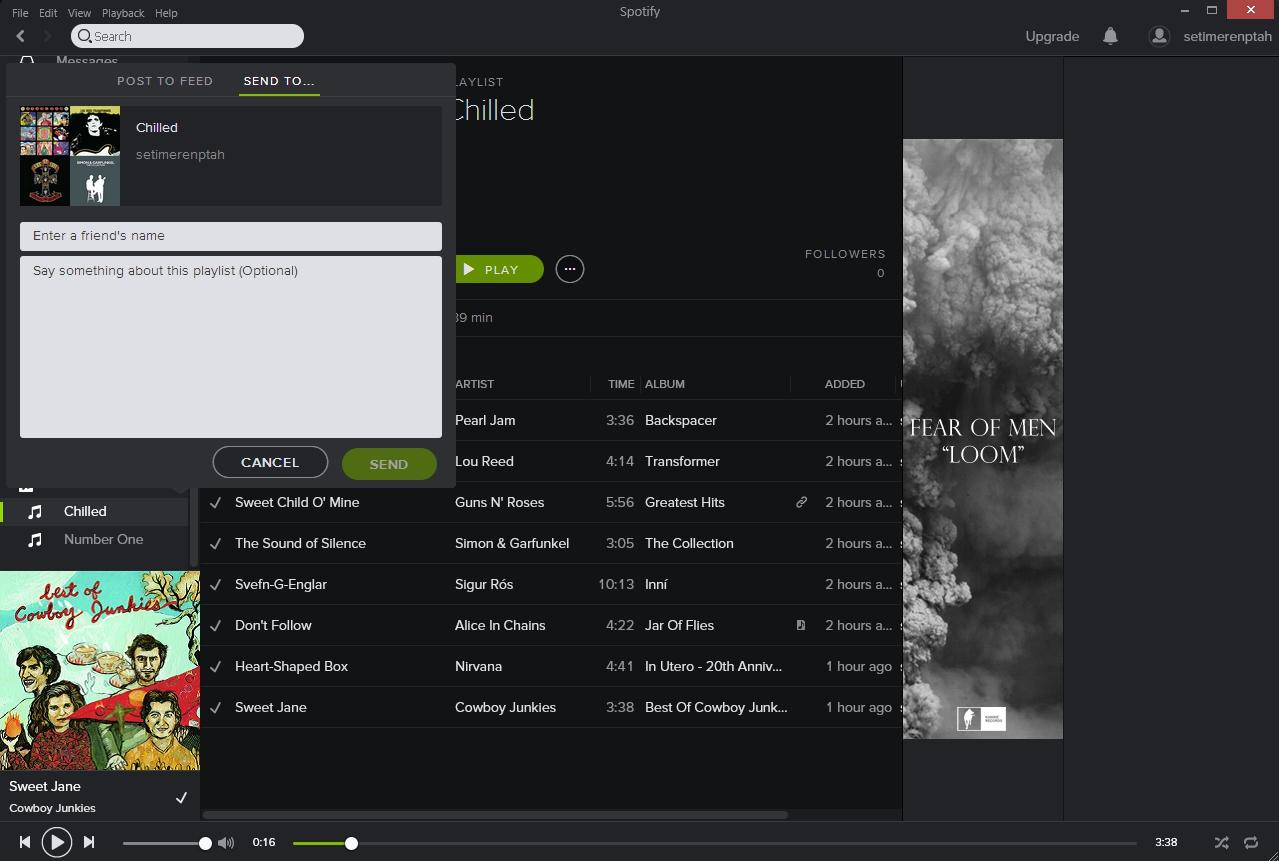Open the Playback menu

coord(123,13)
